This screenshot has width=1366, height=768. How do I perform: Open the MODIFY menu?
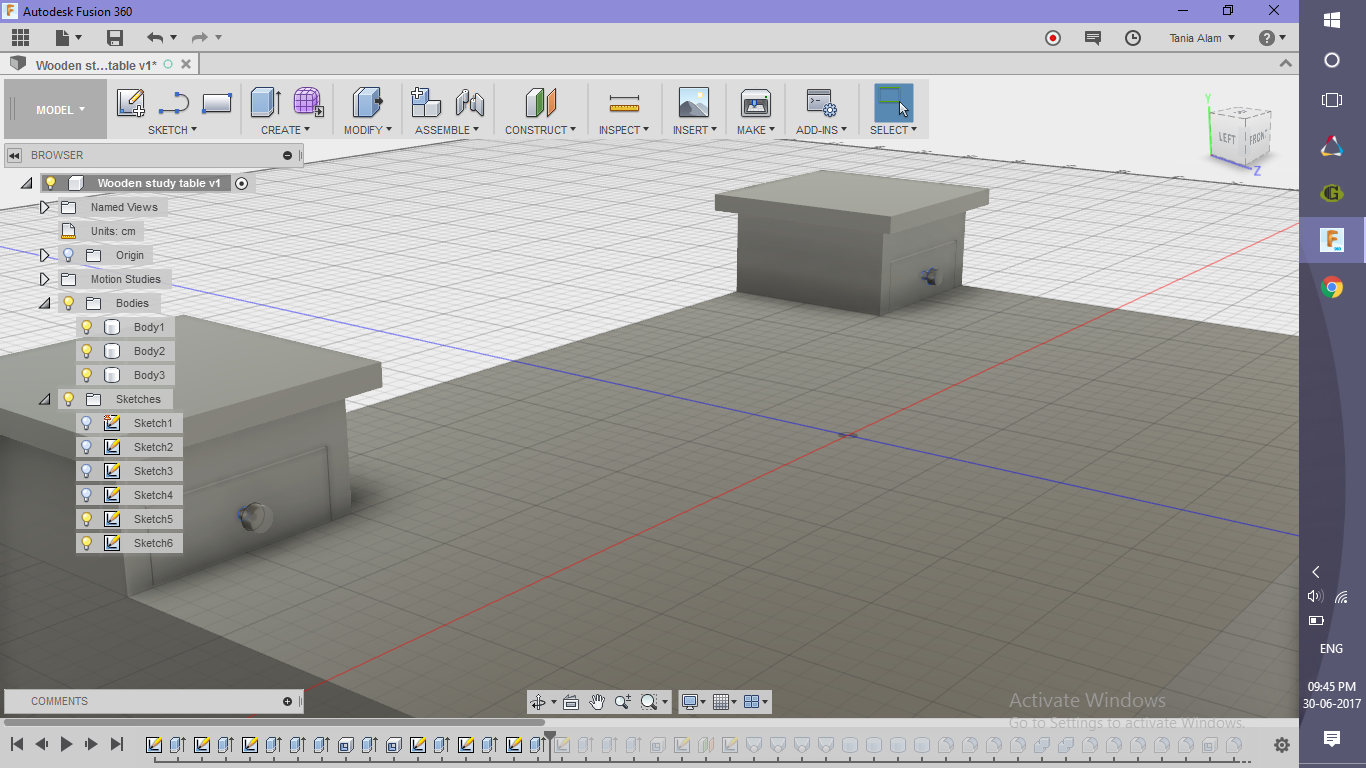coord(367,130)
